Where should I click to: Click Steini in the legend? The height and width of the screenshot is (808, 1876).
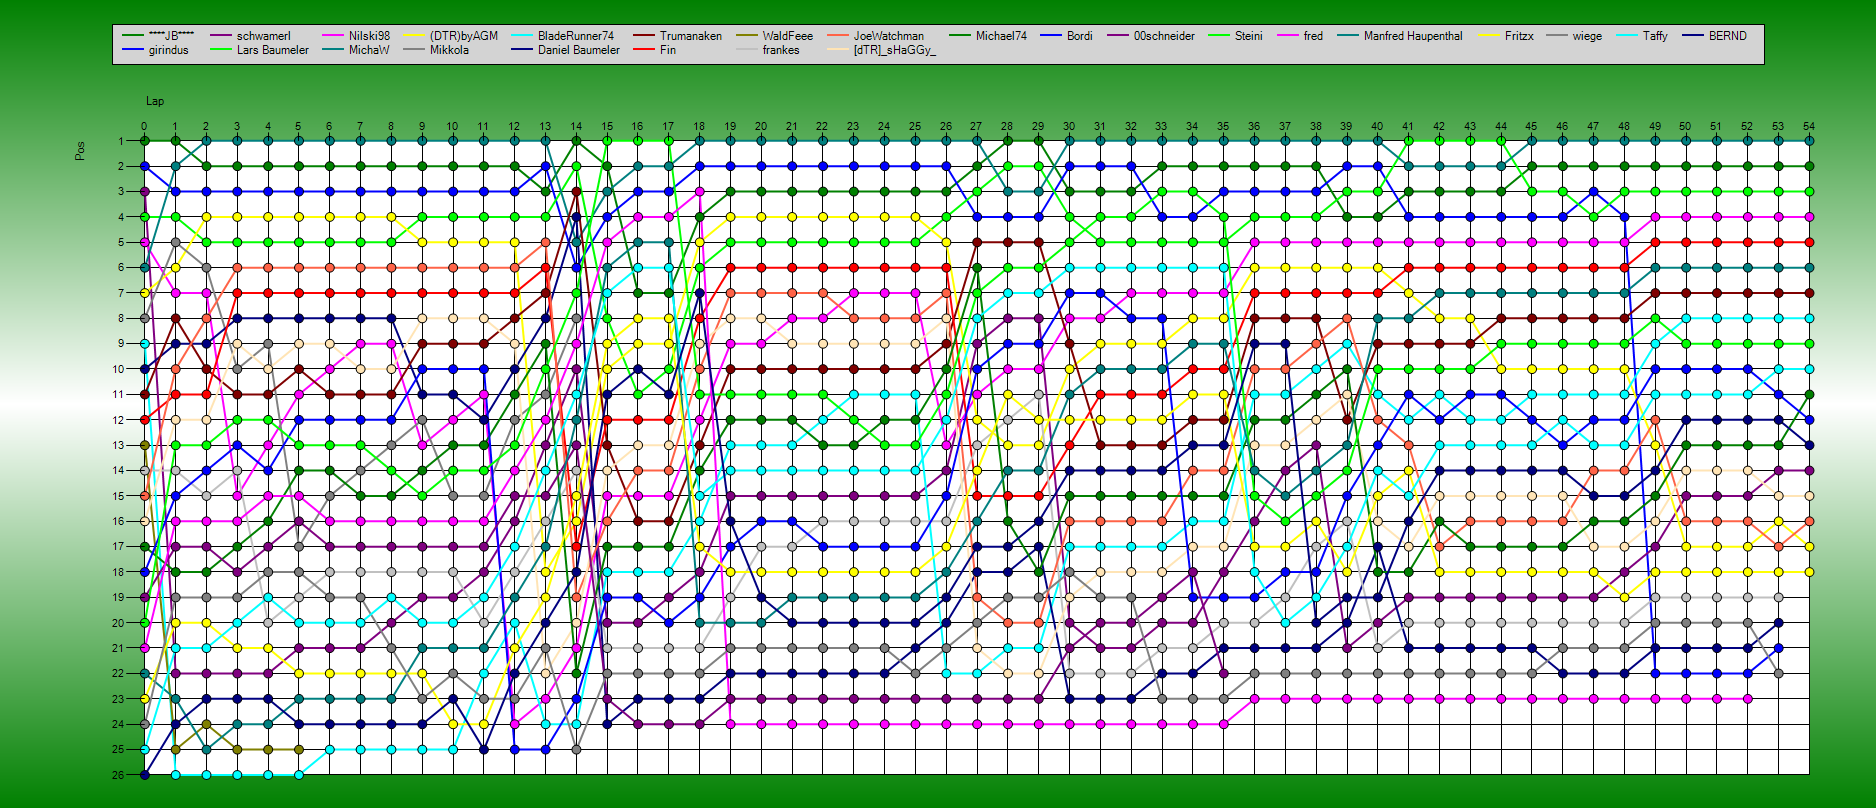click(x=1248, y=36)
